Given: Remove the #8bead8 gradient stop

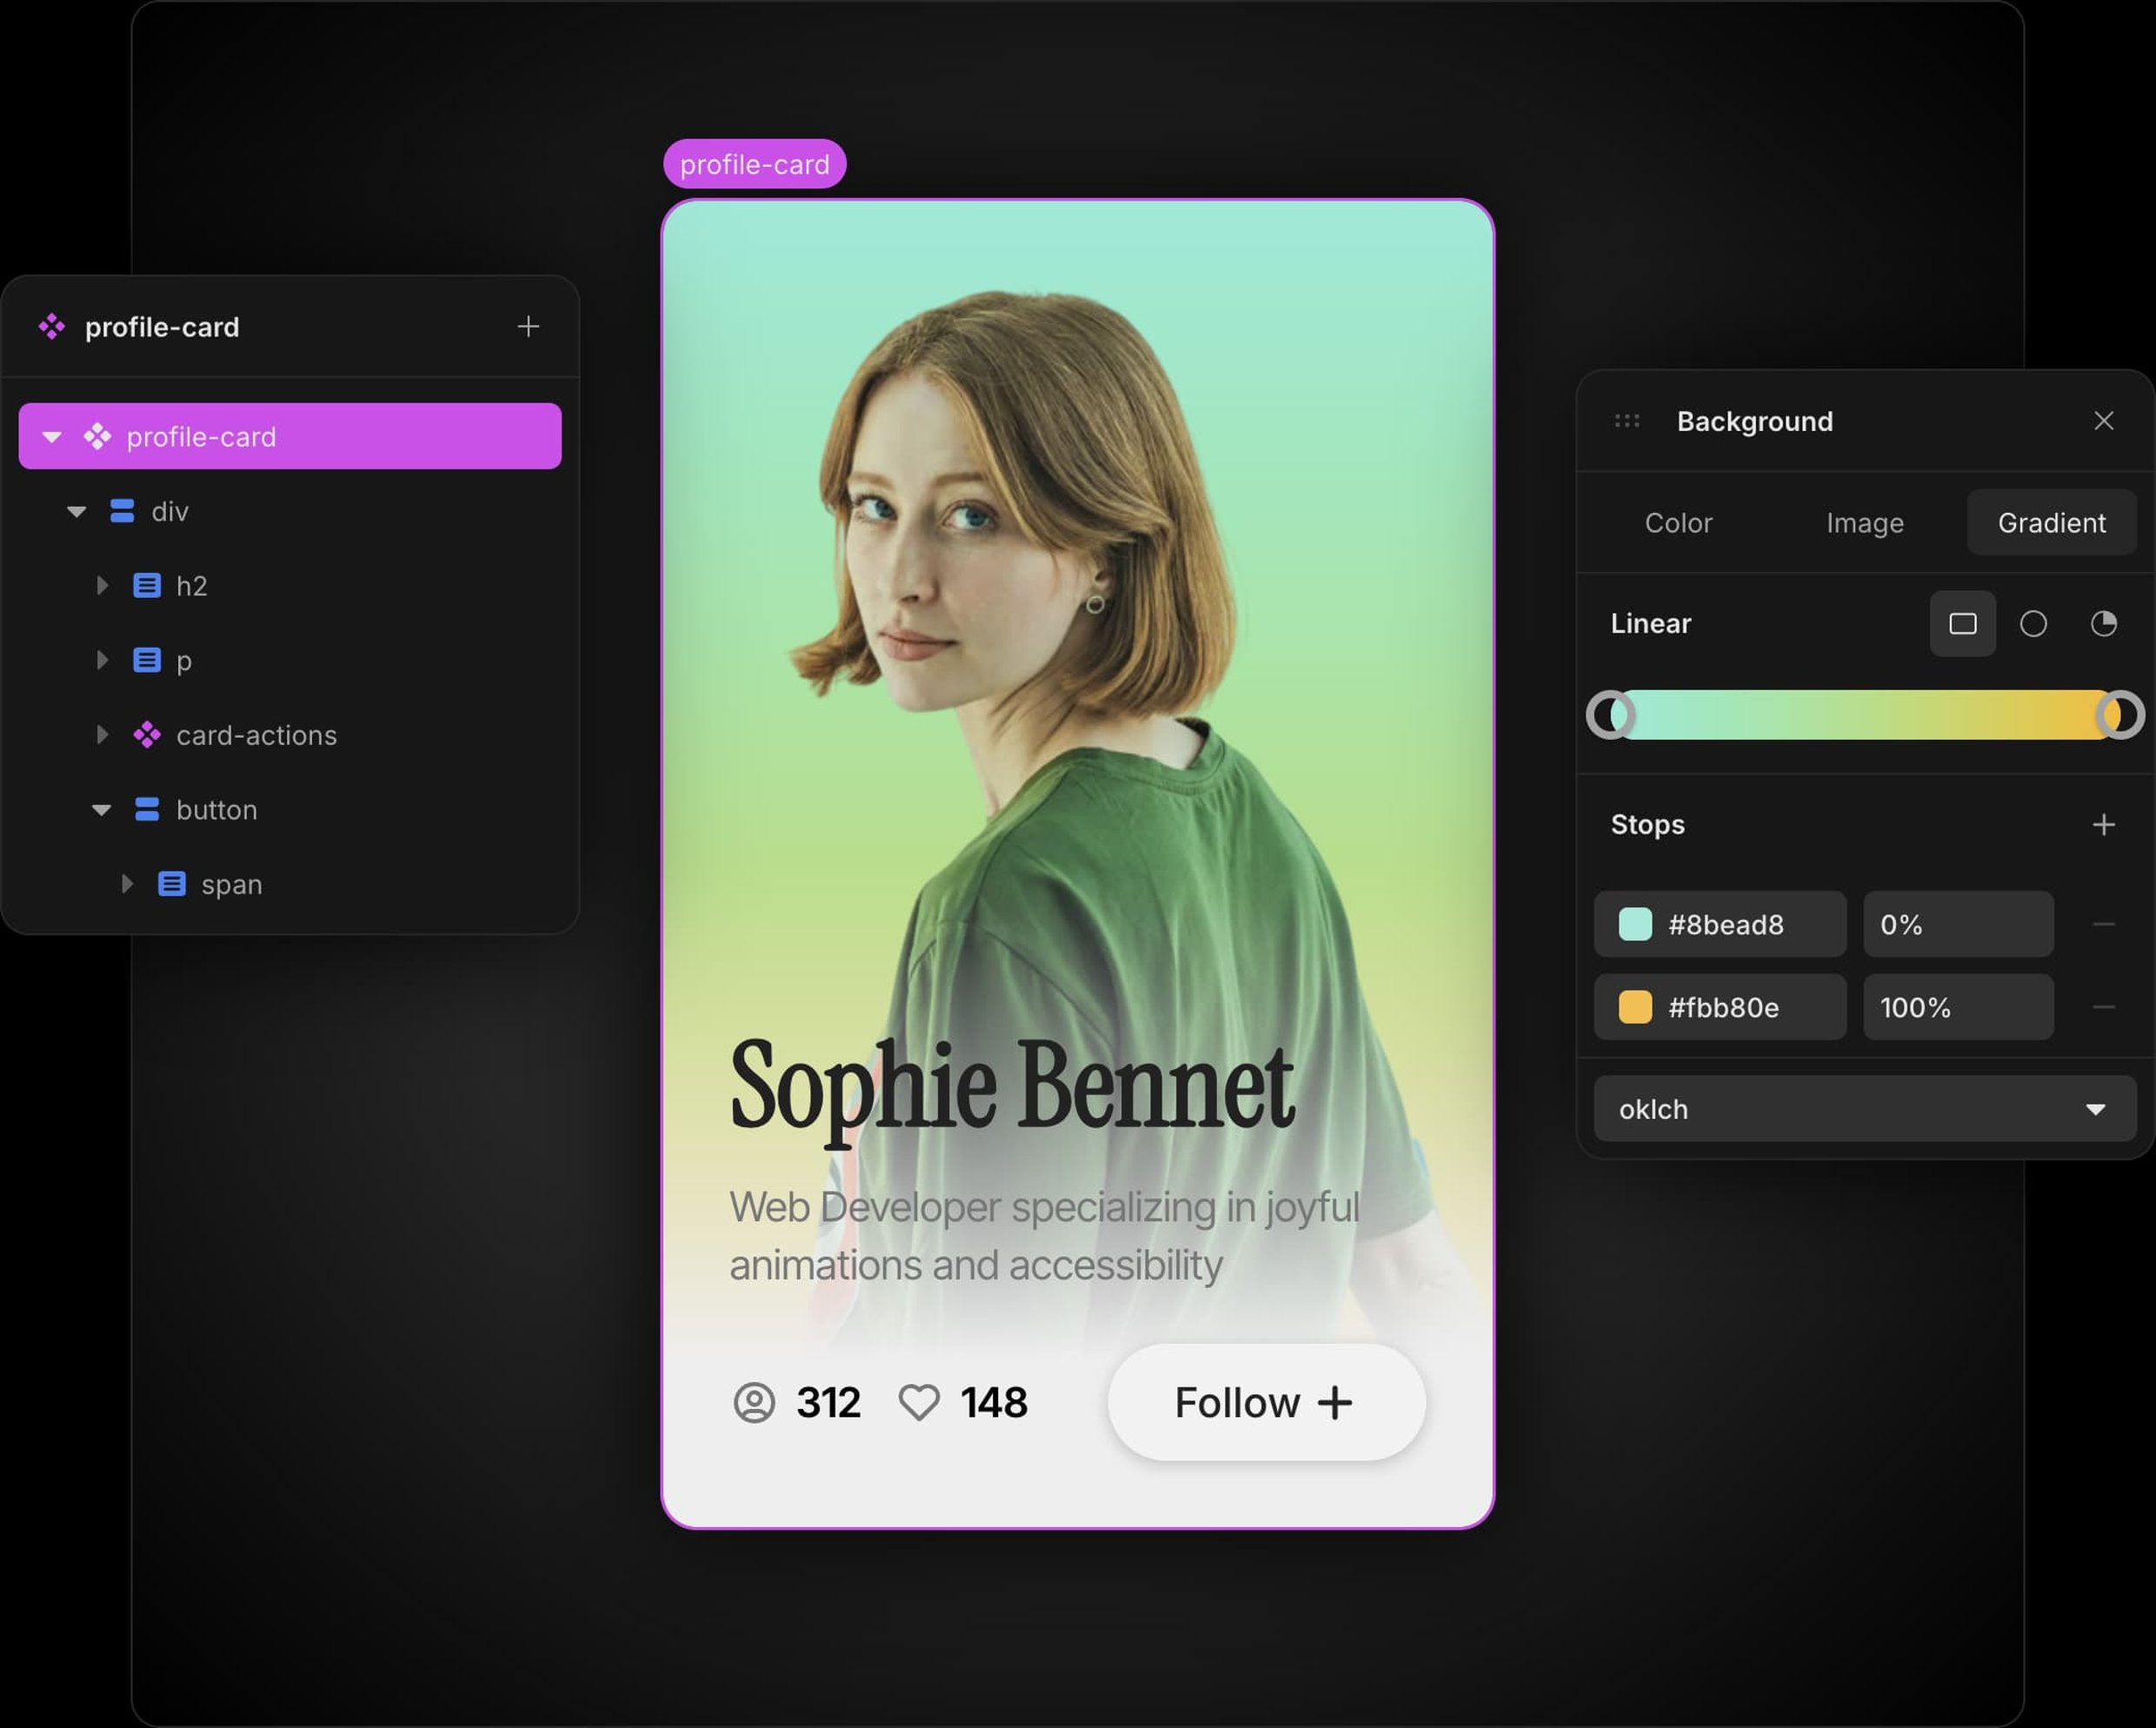Looking at the screenshot, I should click(x=2103, y=924).
